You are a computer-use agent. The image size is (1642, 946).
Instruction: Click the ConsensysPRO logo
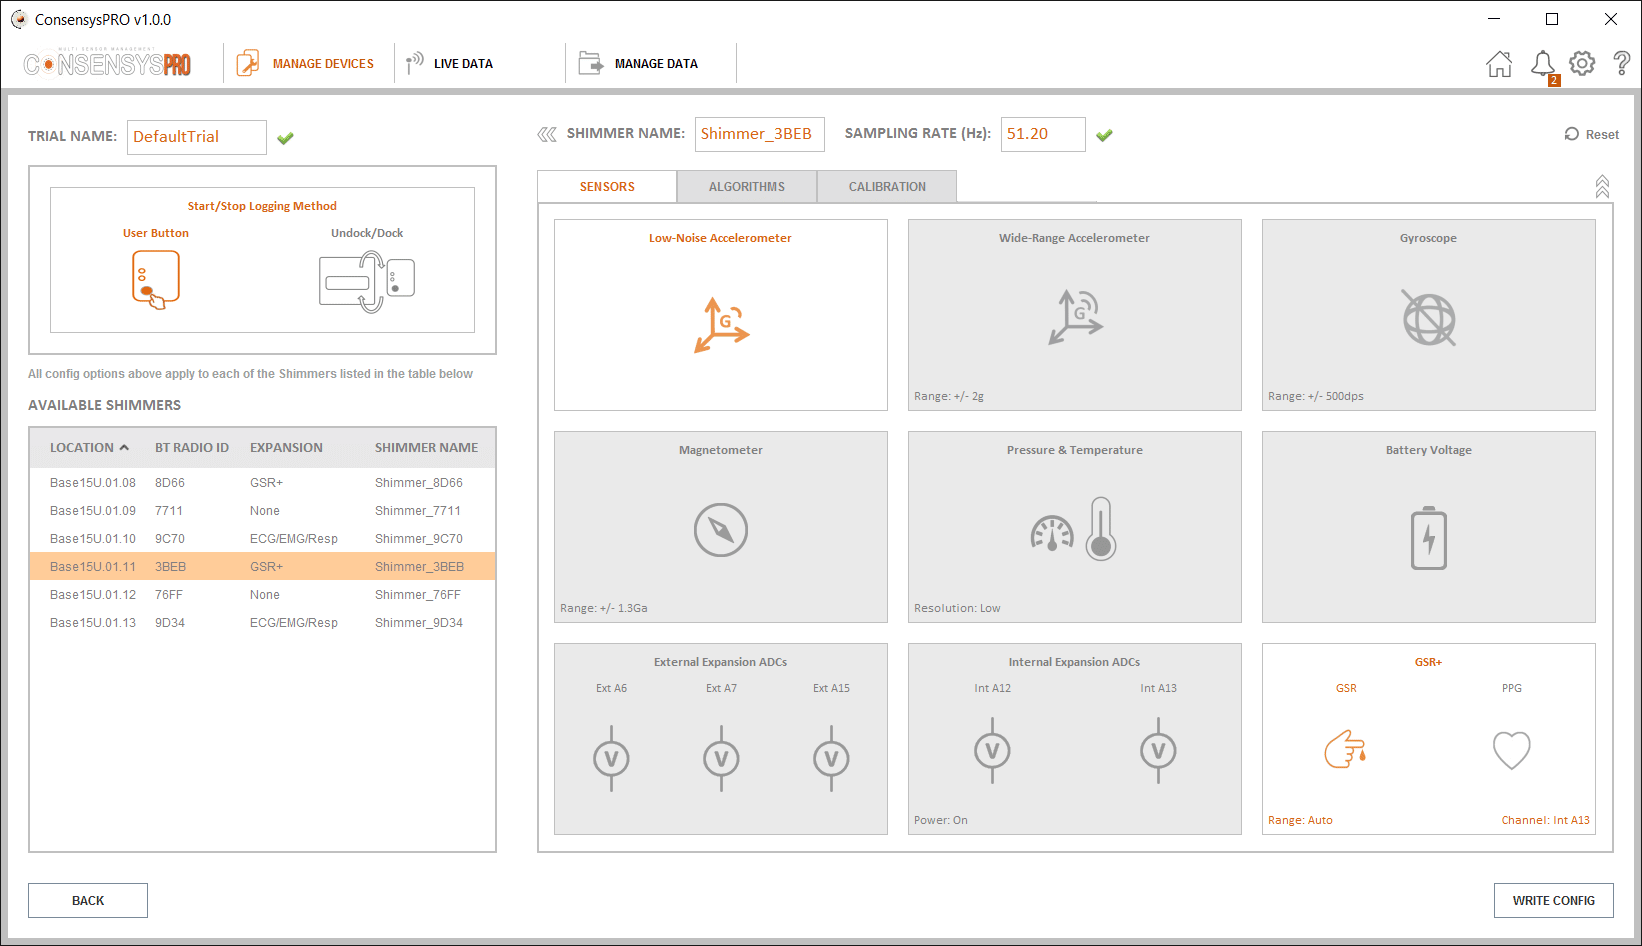(x=107, y=64)
